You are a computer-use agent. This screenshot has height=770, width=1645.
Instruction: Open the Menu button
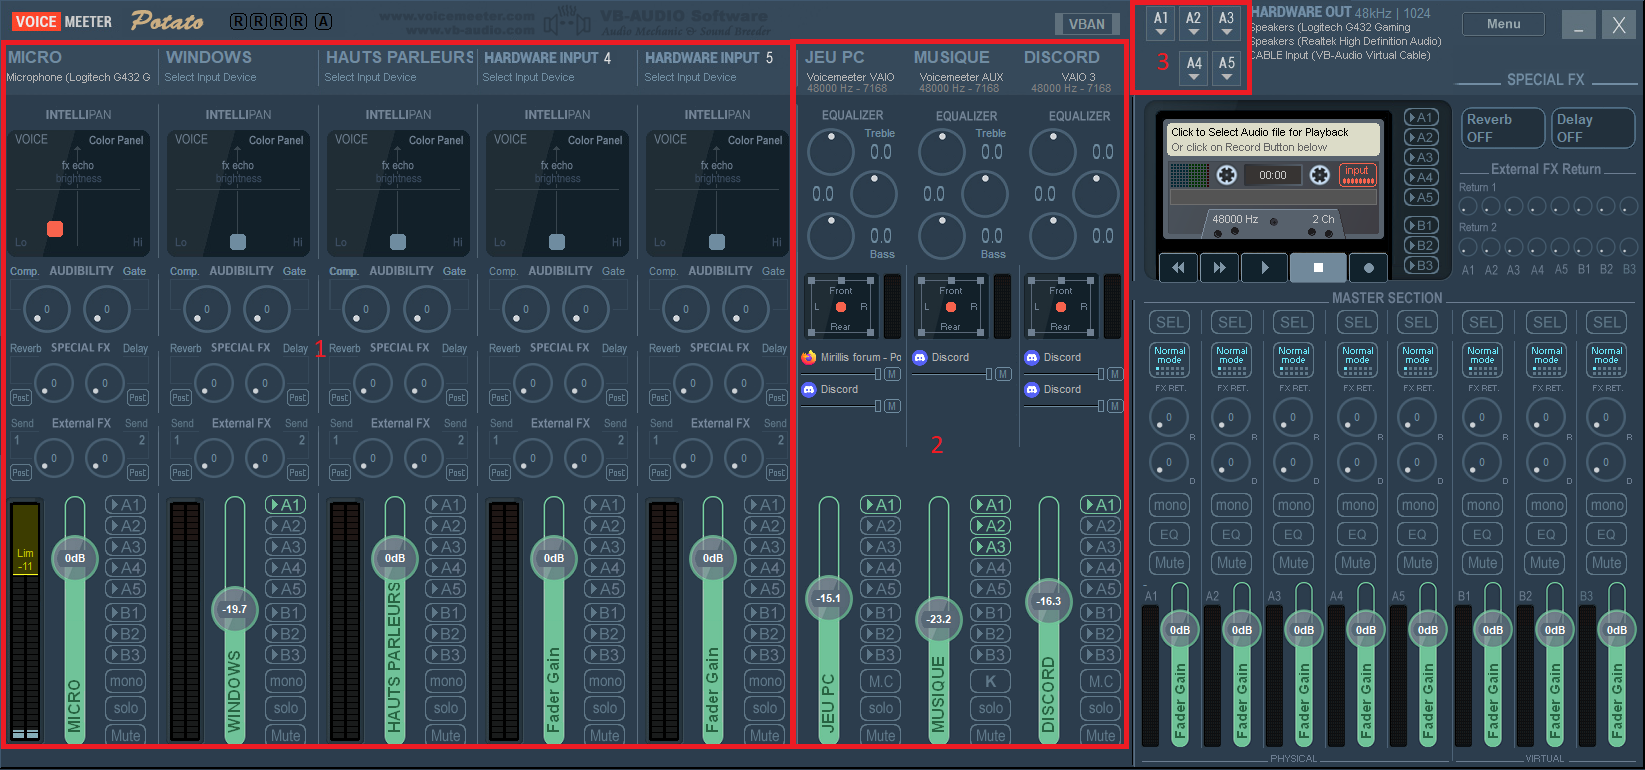tap(1503, 24)
